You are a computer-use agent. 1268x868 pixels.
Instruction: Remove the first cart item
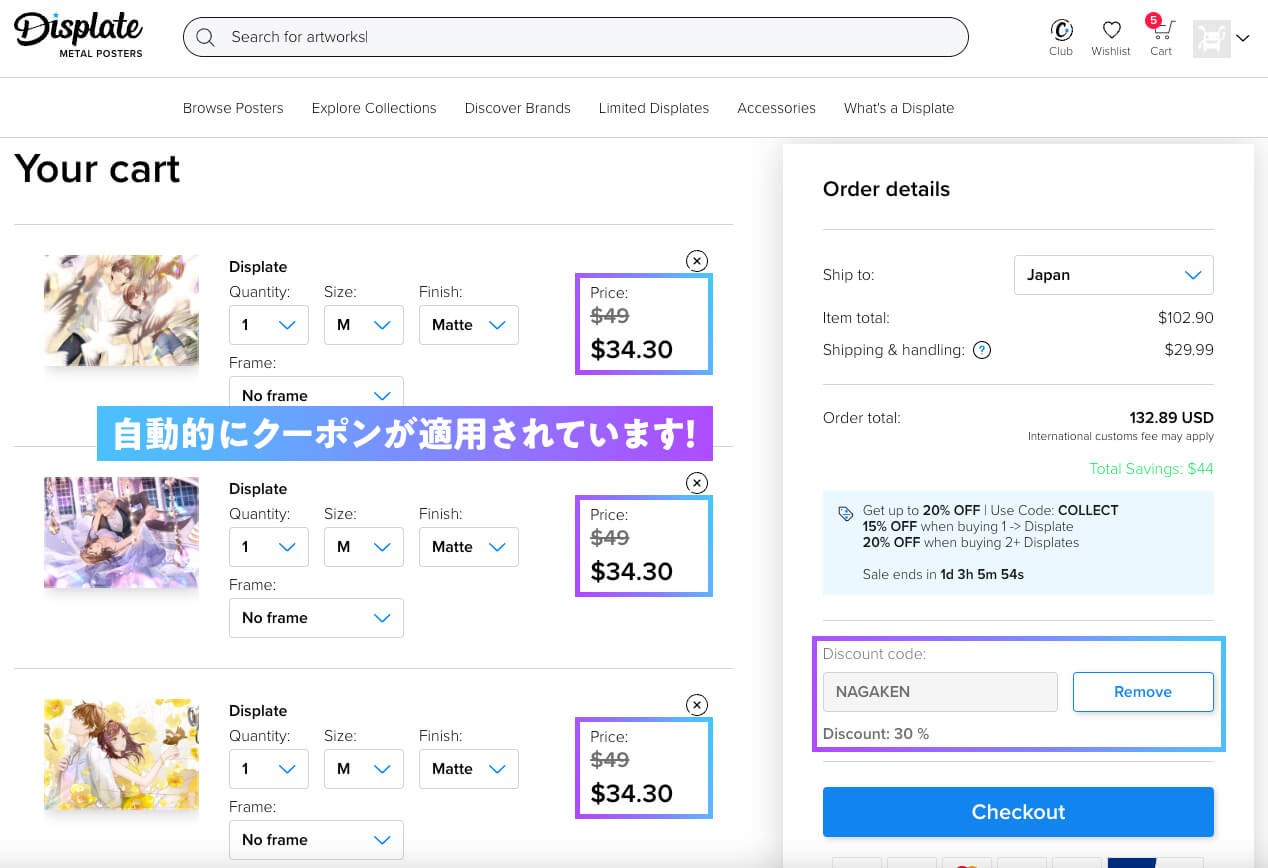coord(697,260)
